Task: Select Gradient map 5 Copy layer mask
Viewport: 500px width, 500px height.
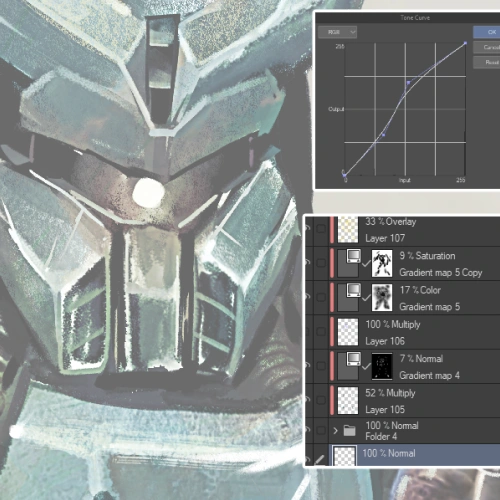Action: point(382,263)
